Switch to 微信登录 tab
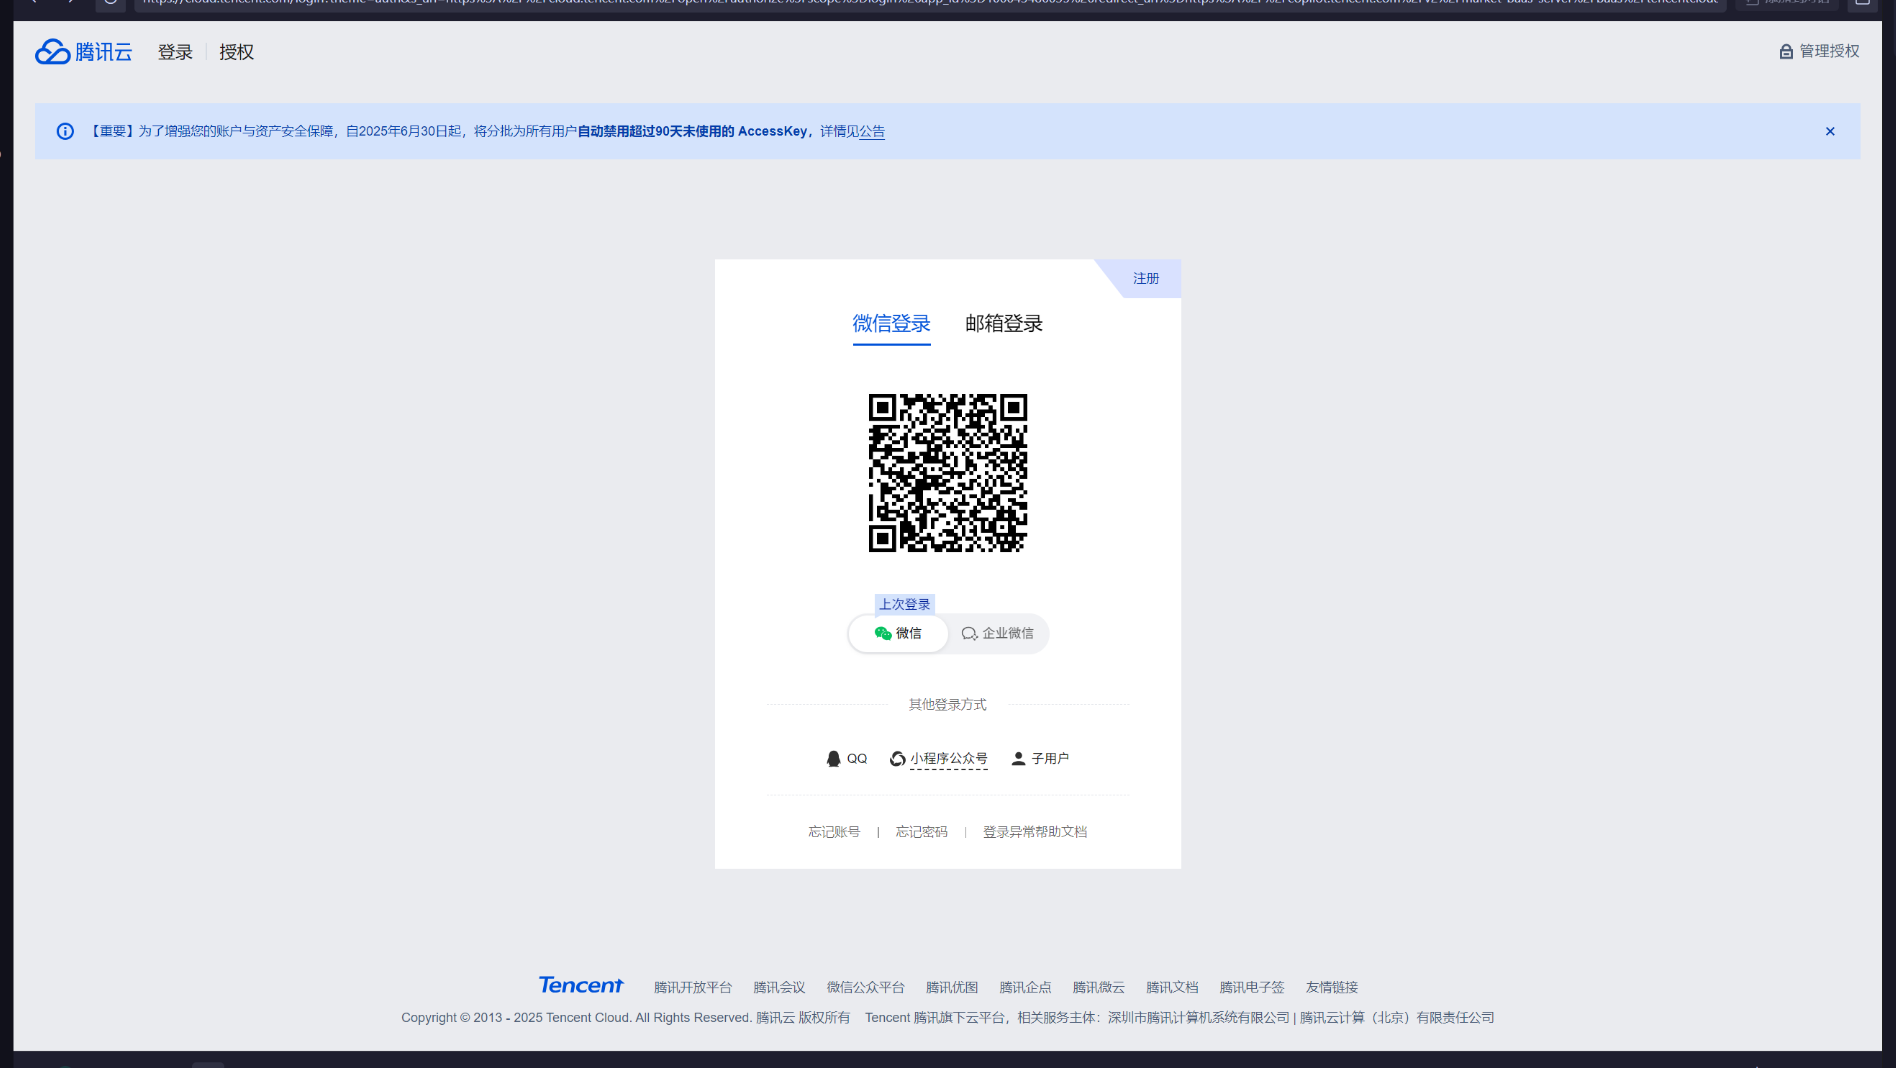 coord(891,324)
